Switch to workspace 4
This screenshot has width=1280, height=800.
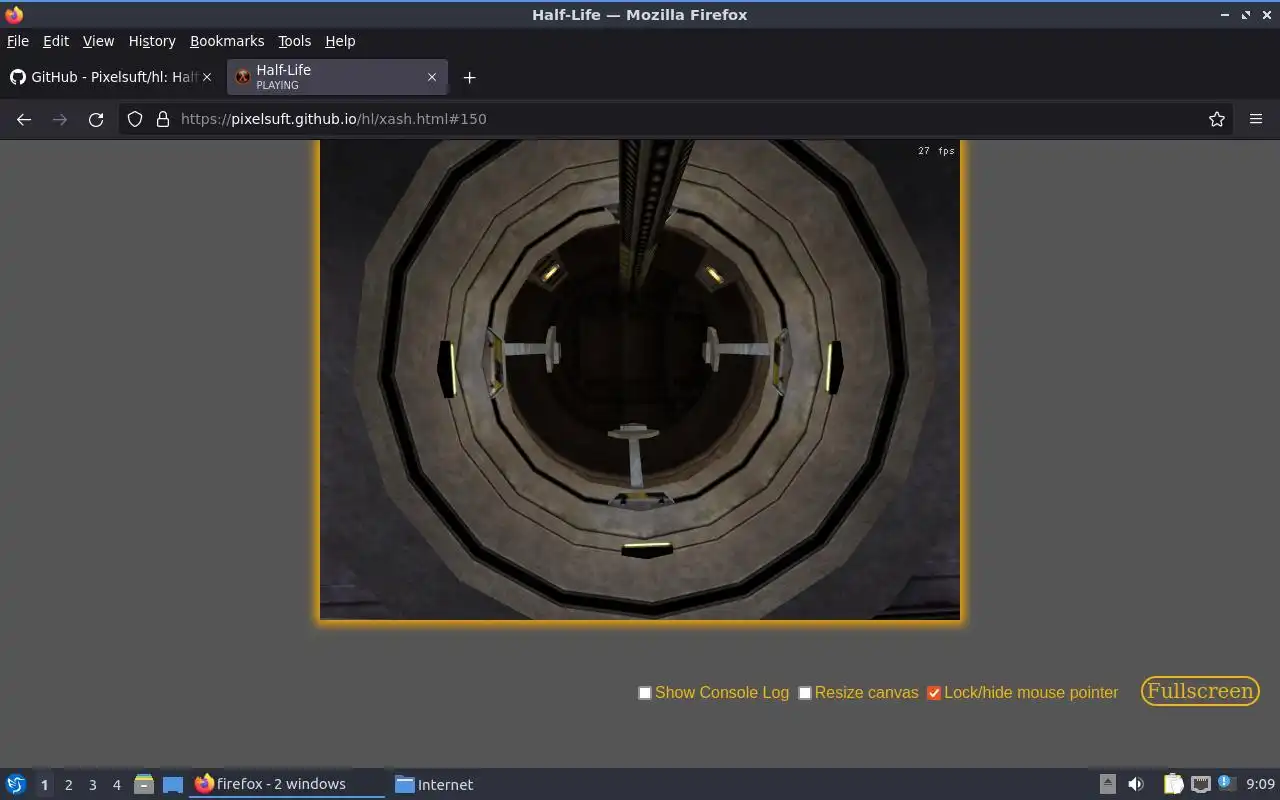(x=116, y=785)
